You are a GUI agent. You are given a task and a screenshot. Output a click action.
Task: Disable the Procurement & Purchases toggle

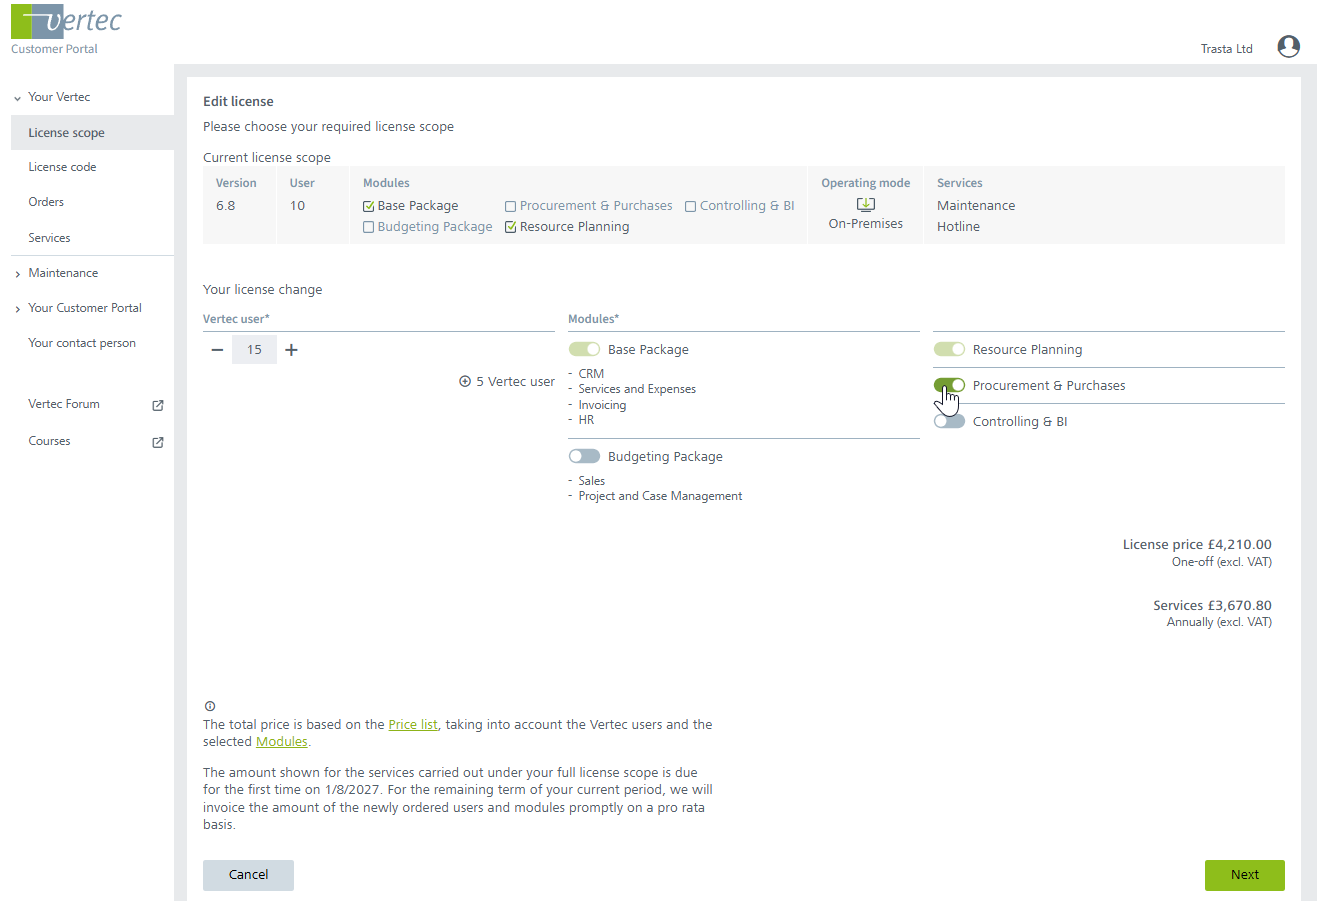[949, 386]
